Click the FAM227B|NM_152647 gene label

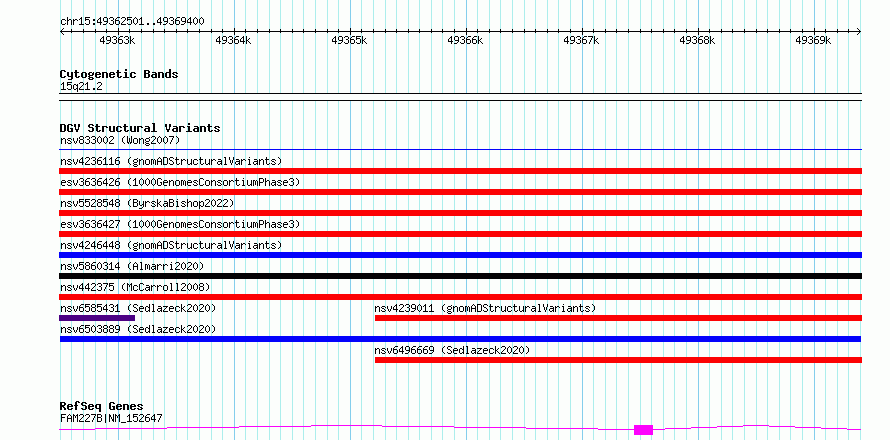click(111, 418)
